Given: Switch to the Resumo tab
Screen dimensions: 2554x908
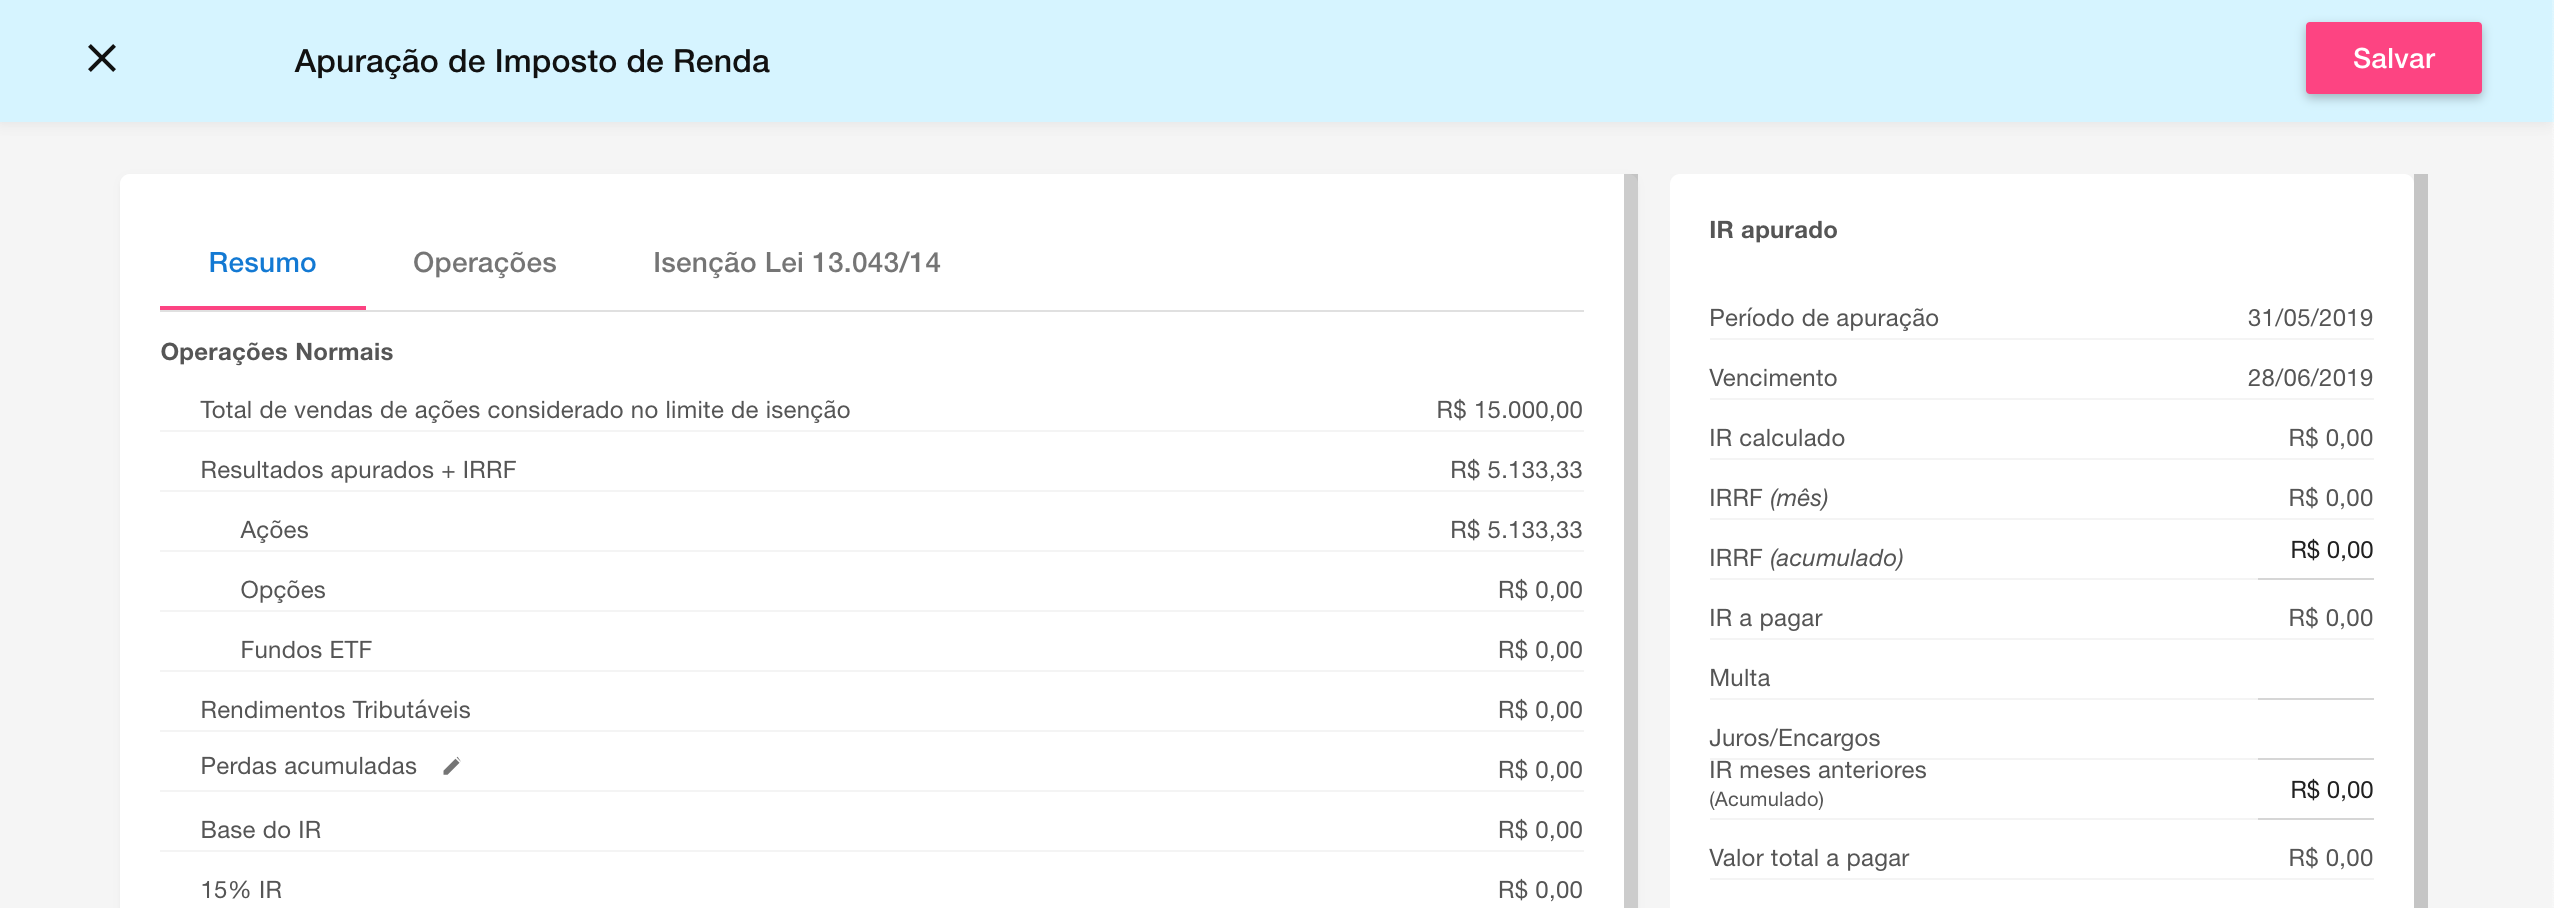Looking at the screenshot, I should pos(262,263).
